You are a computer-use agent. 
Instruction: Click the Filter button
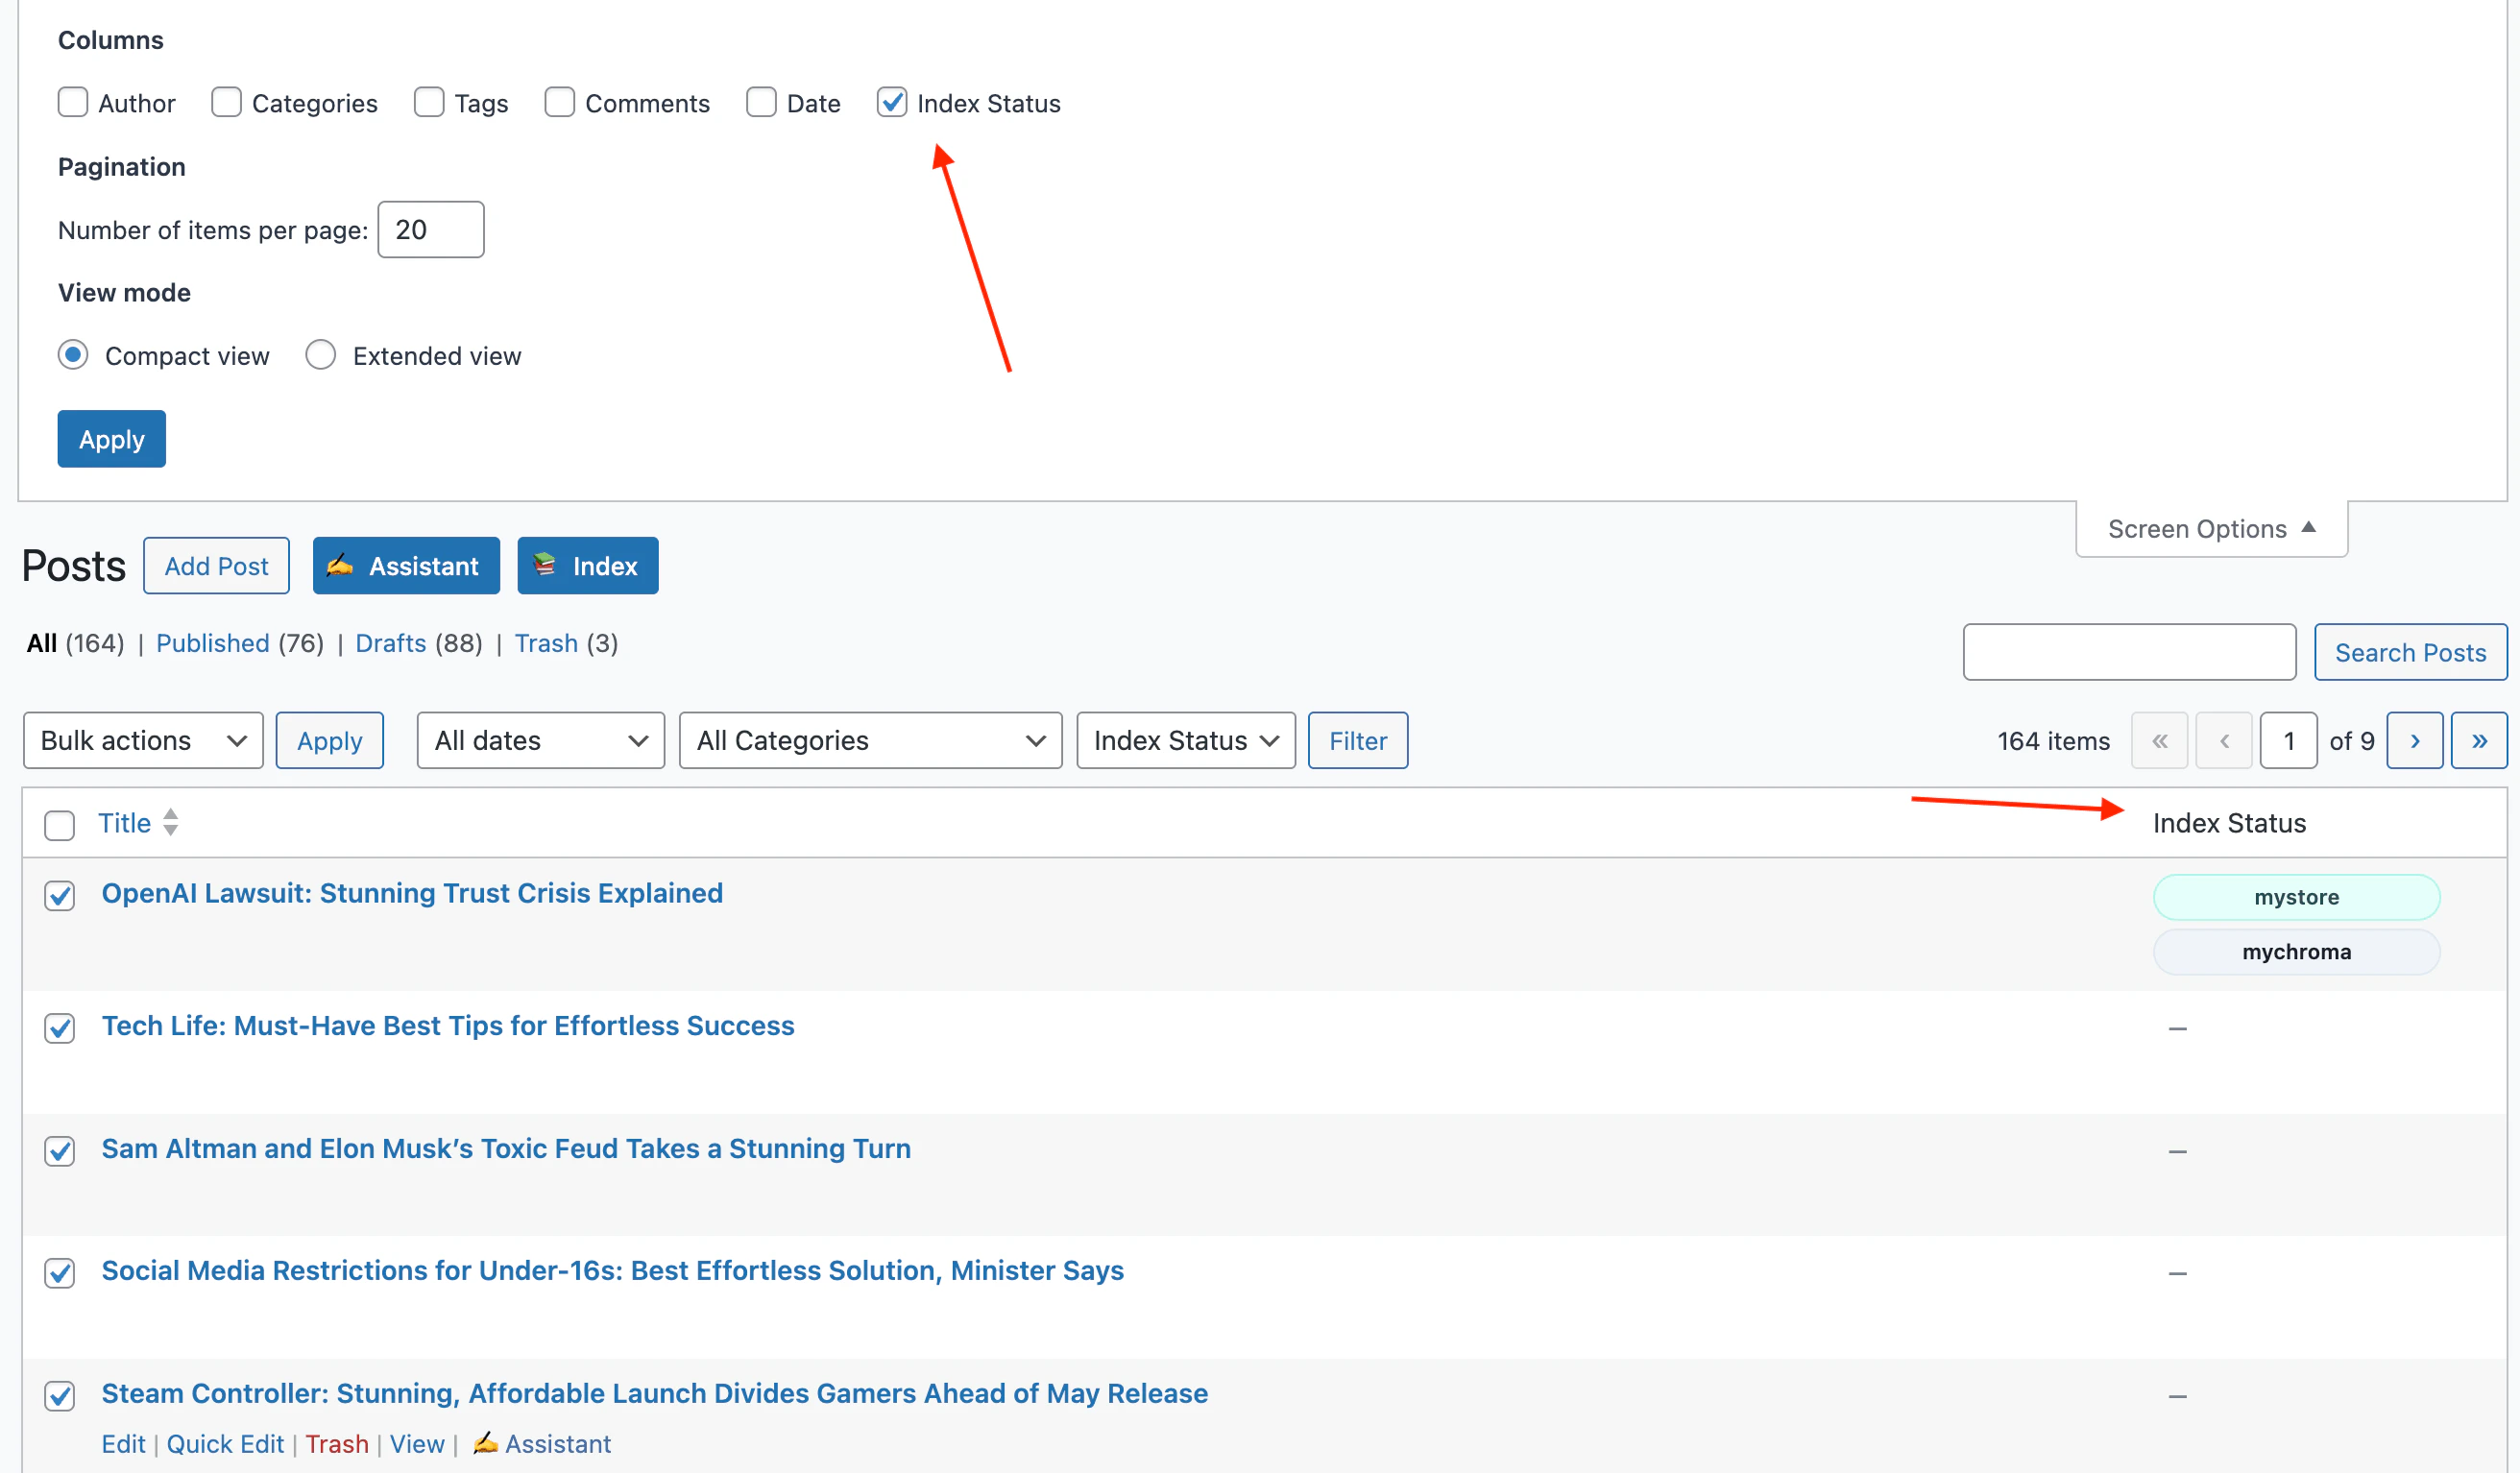point(1357,740)
